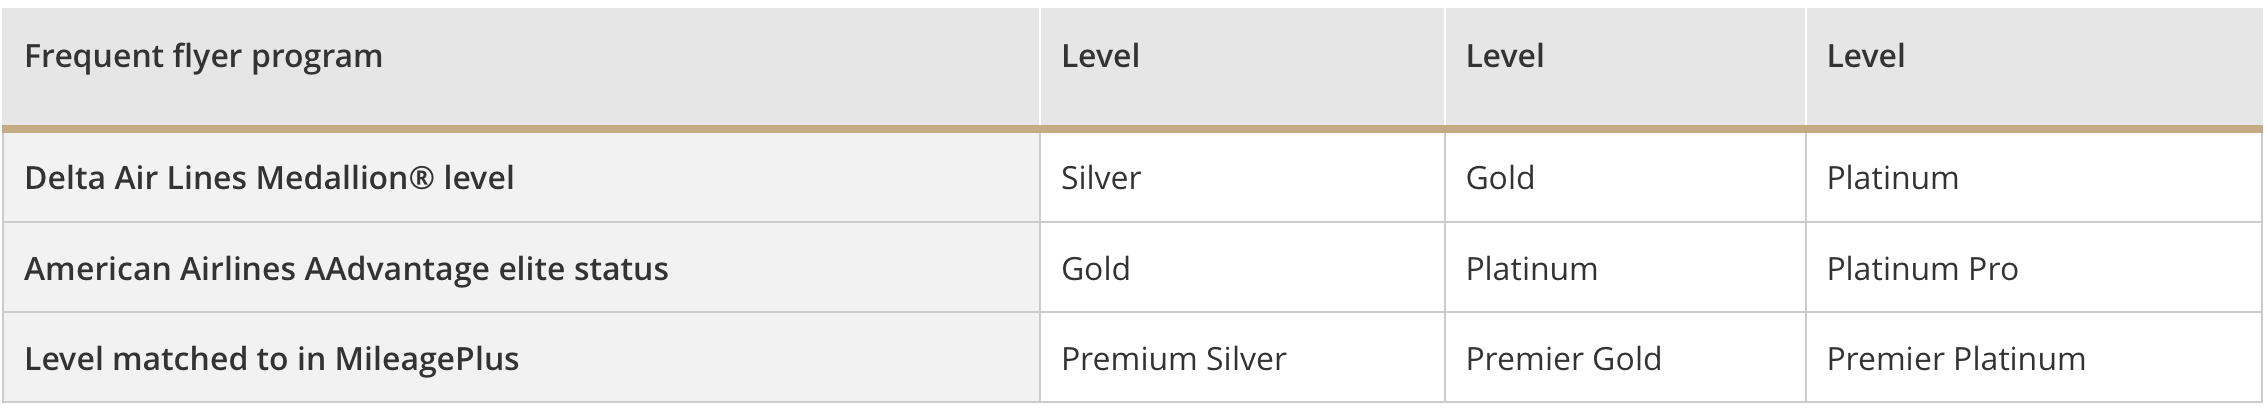Viewport: 2264px width, 408px height.
Task: Select the Gold cell in Delta row
Action: (1499, 178)
